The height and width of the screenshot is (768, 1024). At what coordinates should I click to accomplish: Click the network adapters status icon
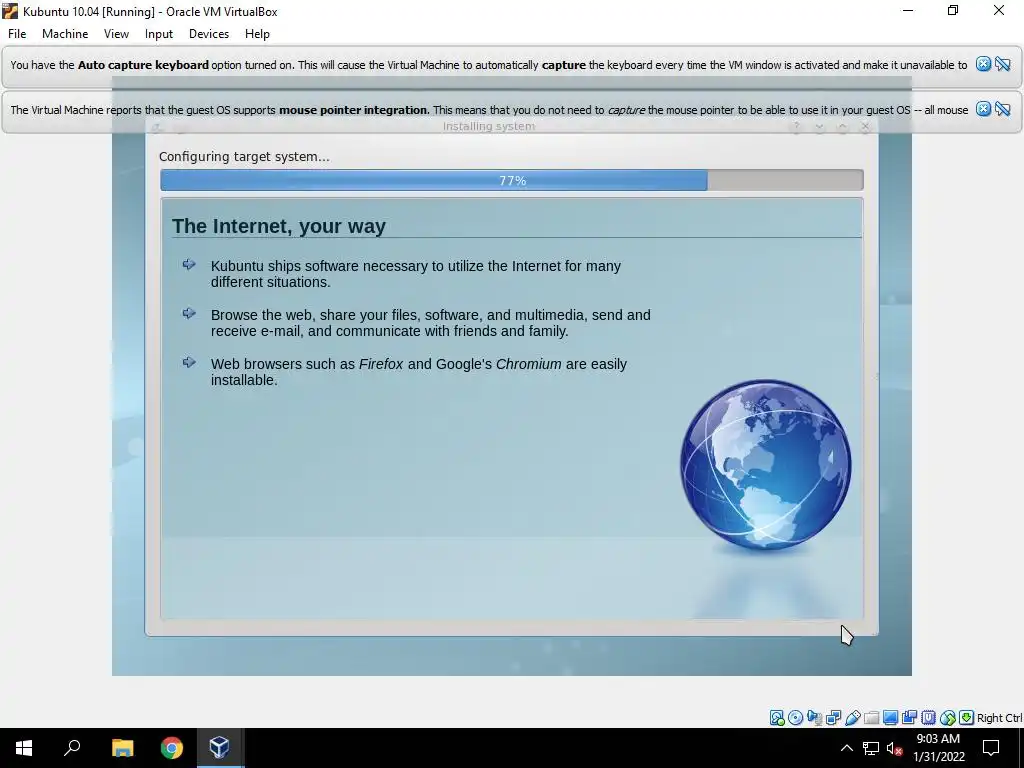(x=833, y=718)
